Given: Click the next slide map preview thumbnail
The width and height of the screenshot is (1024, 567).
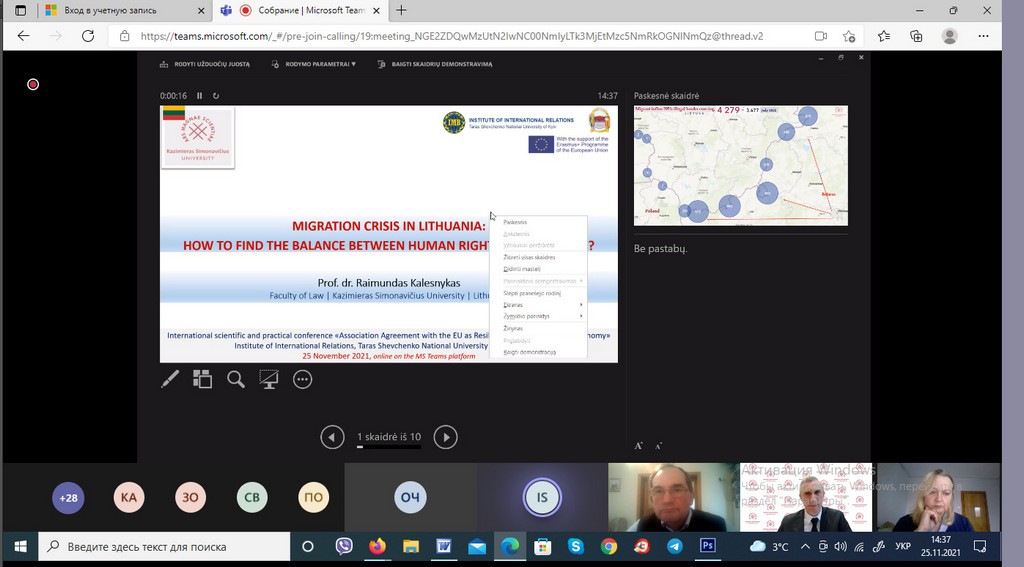Looking at the screenshot, I should [x=740, y=165].
